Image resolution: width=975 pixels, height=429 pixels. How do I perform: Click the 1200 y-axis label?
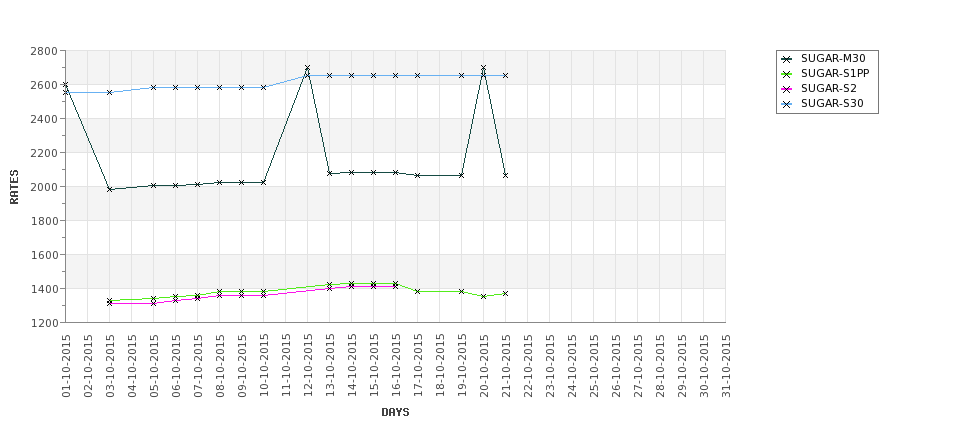(44, 323)
